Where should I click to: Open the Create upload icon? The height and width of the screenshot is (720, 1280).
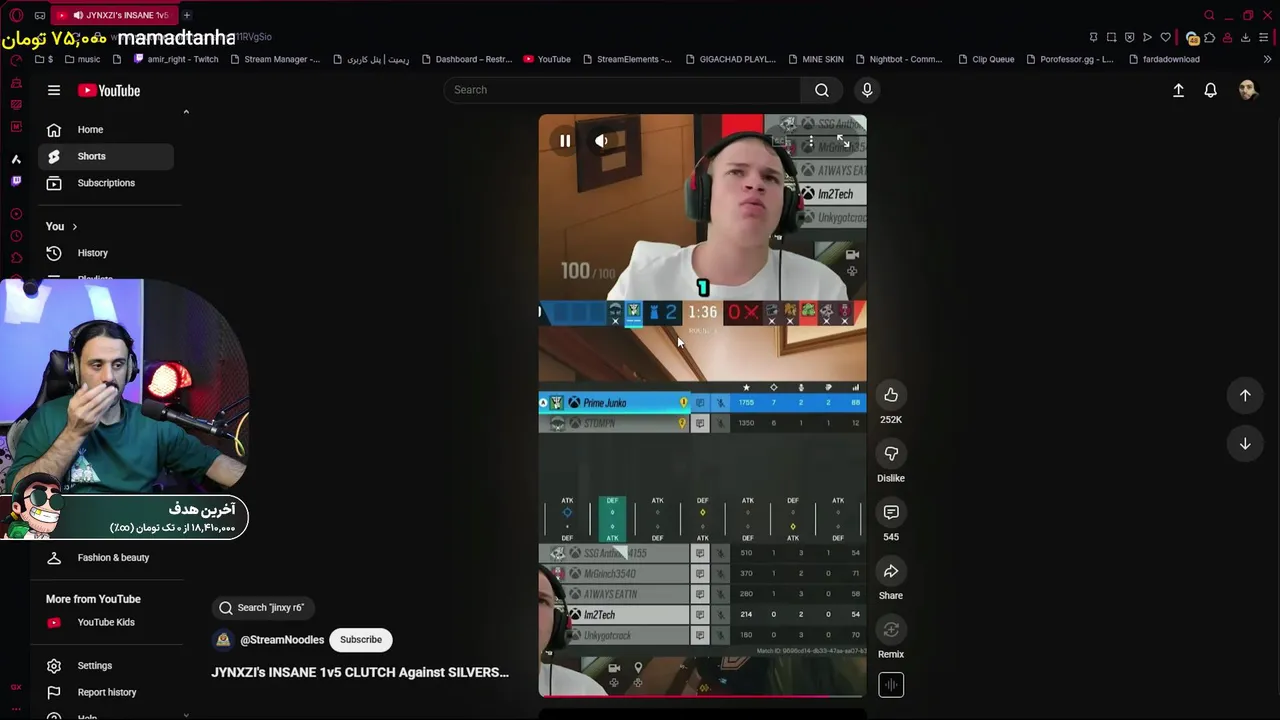point(1178,90)
